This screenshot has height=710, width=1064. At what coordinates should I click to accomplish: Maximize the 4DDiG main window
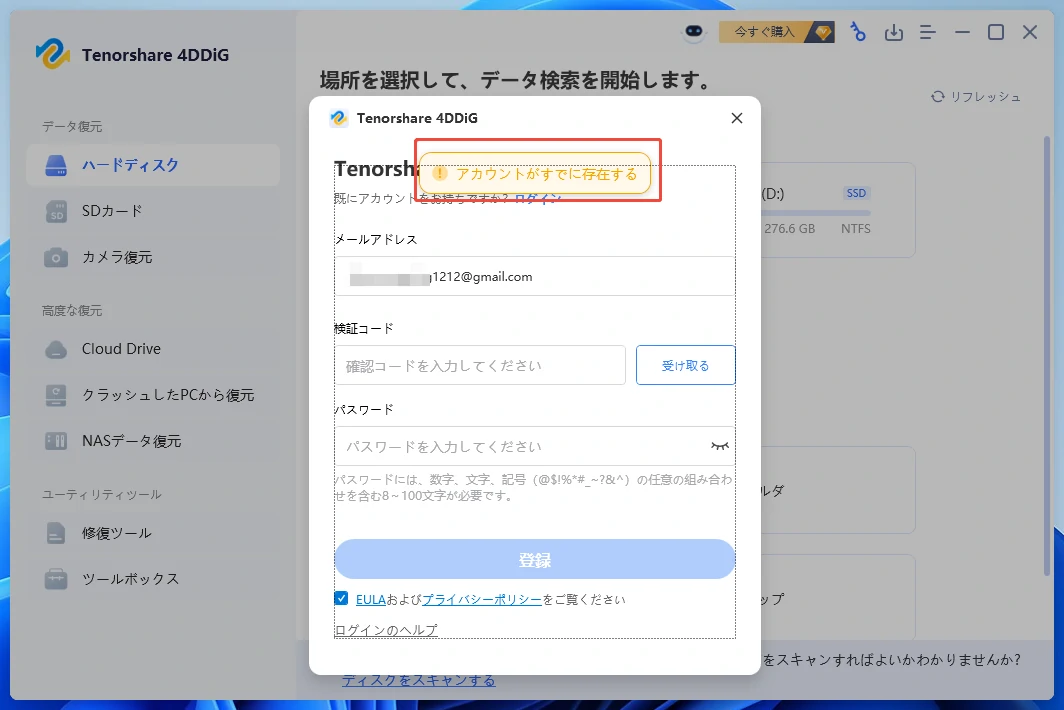click(x=995, y=32)
